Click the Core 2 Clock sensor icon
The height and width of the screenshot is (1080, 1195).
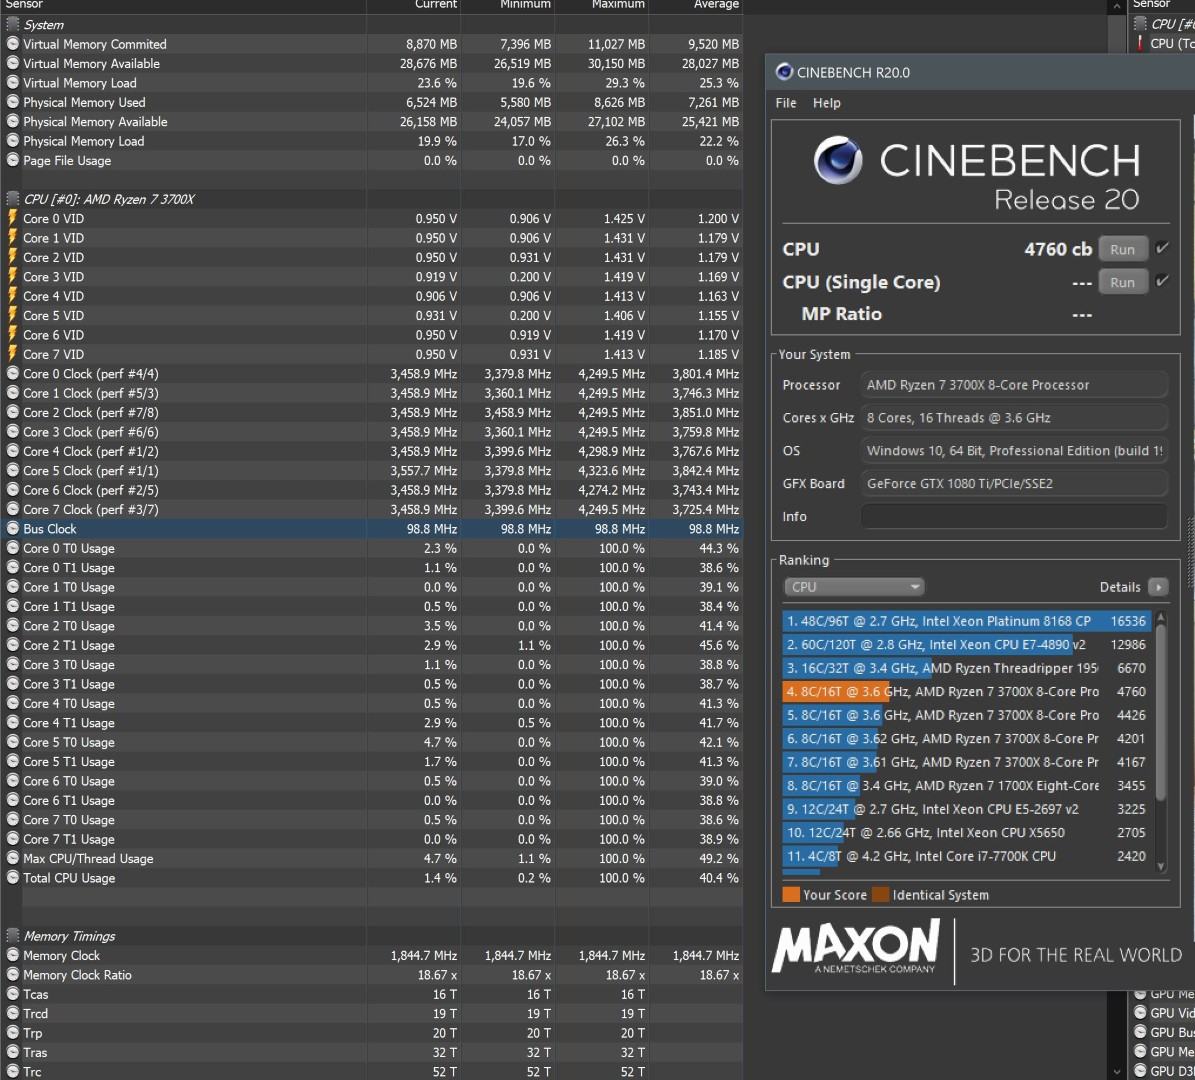pos(12,412)
